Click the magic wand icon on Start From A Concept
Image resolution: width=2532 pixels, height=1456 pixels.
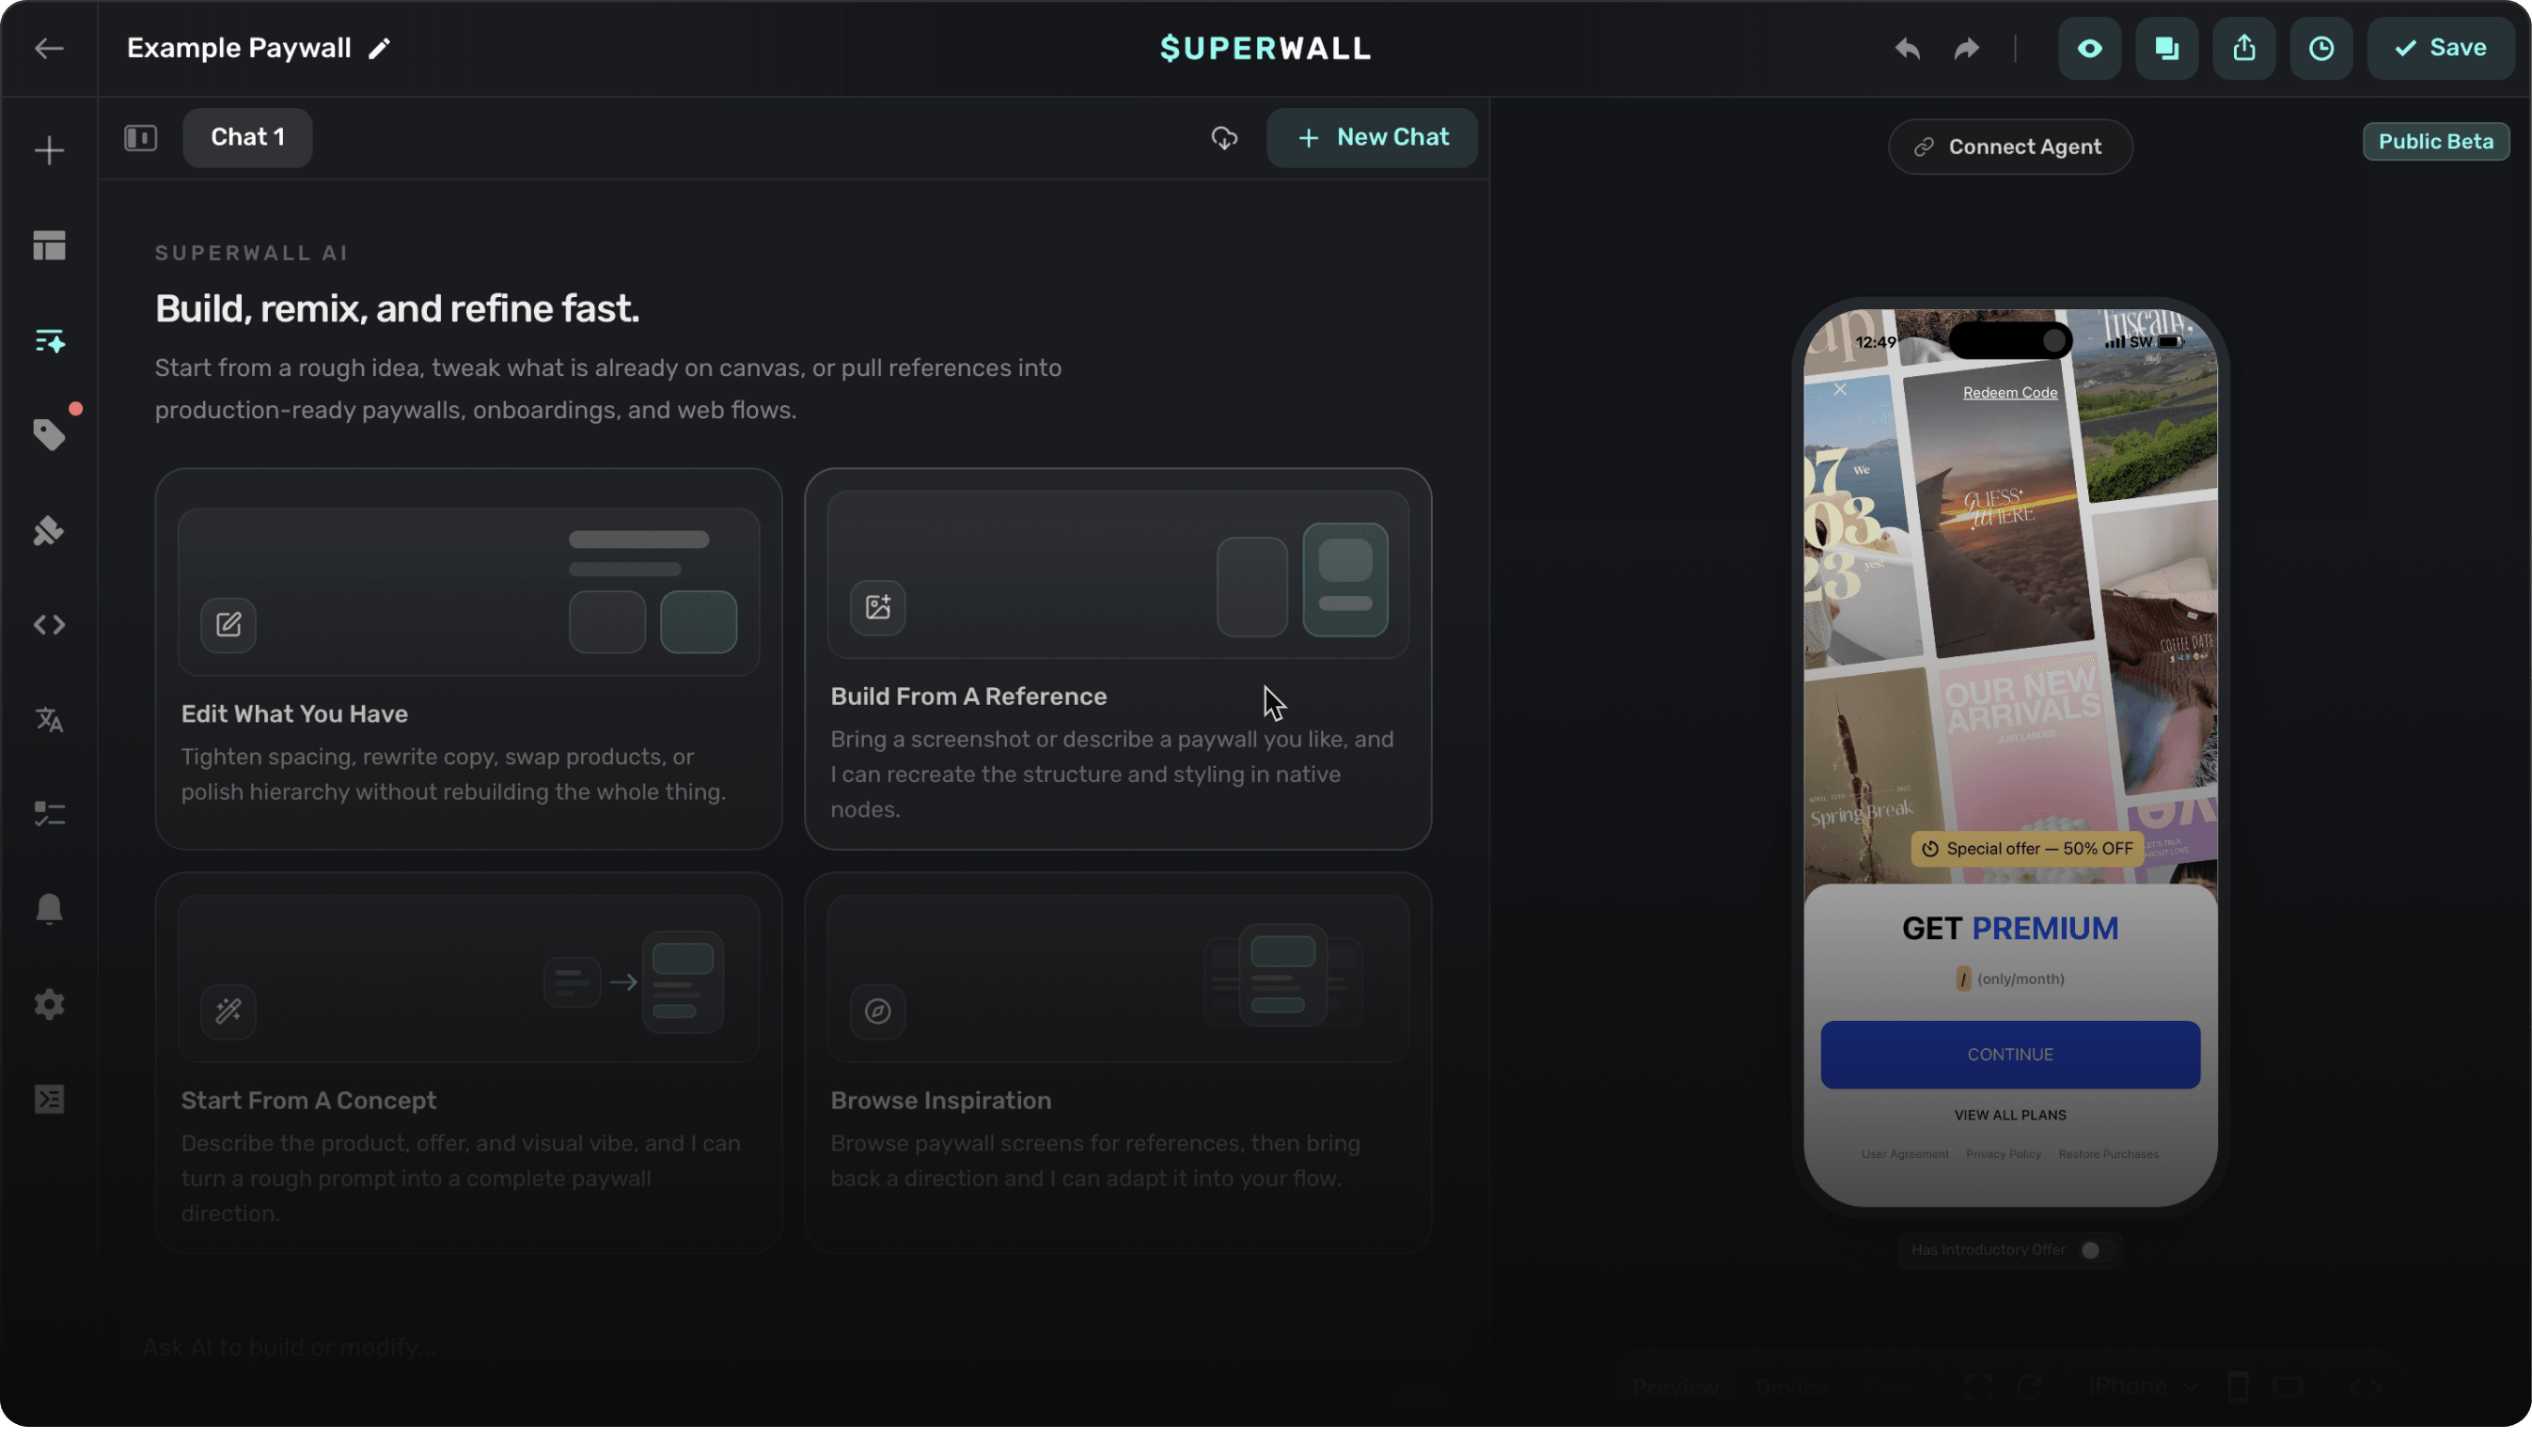point(228,1011)
